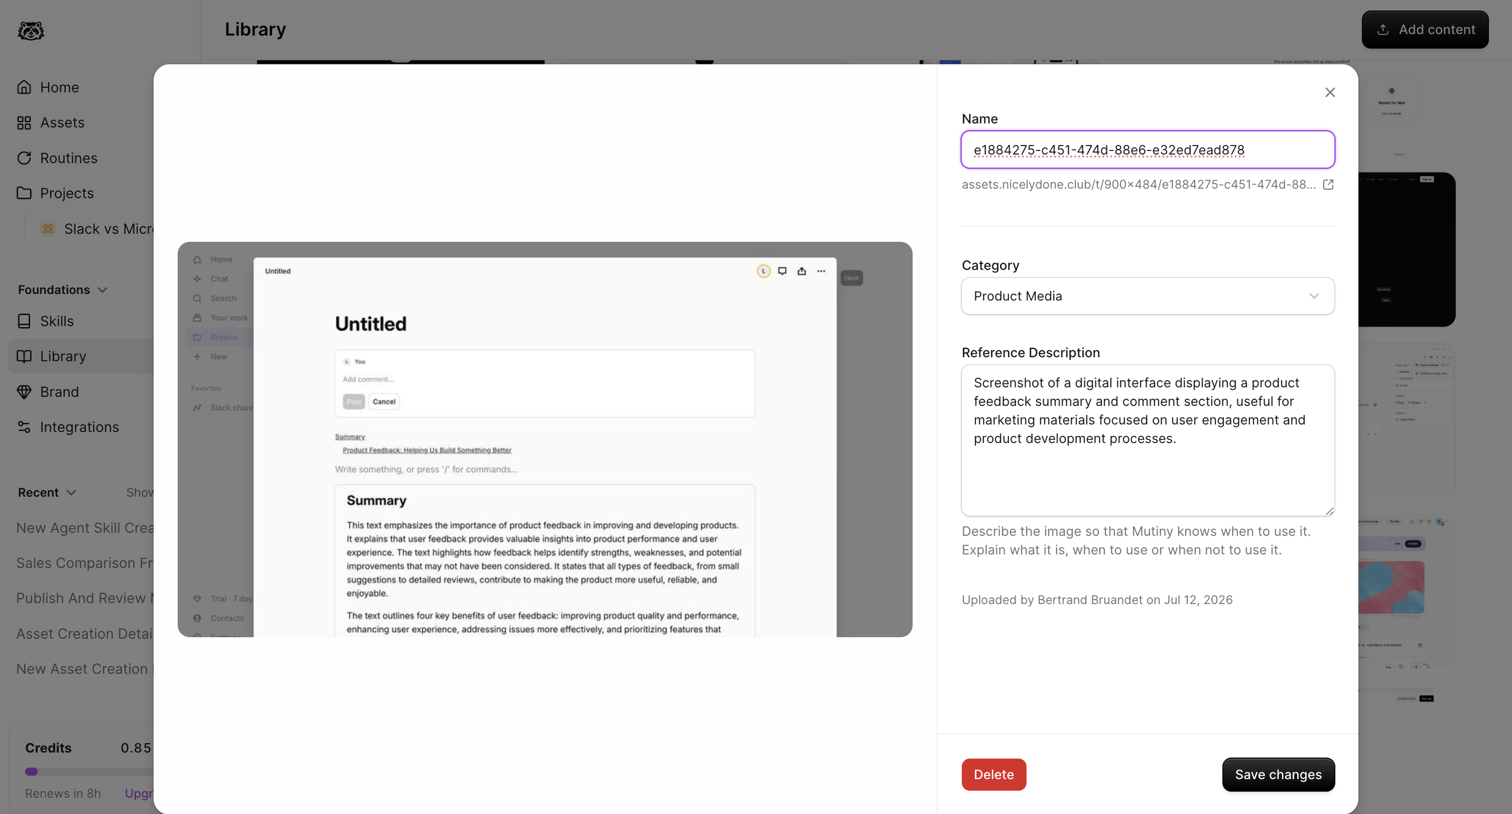Image resolution: width=1512 pixels, height=814 pixels.
Task: Open recent item Publish And Review
Action: [85, 598]
